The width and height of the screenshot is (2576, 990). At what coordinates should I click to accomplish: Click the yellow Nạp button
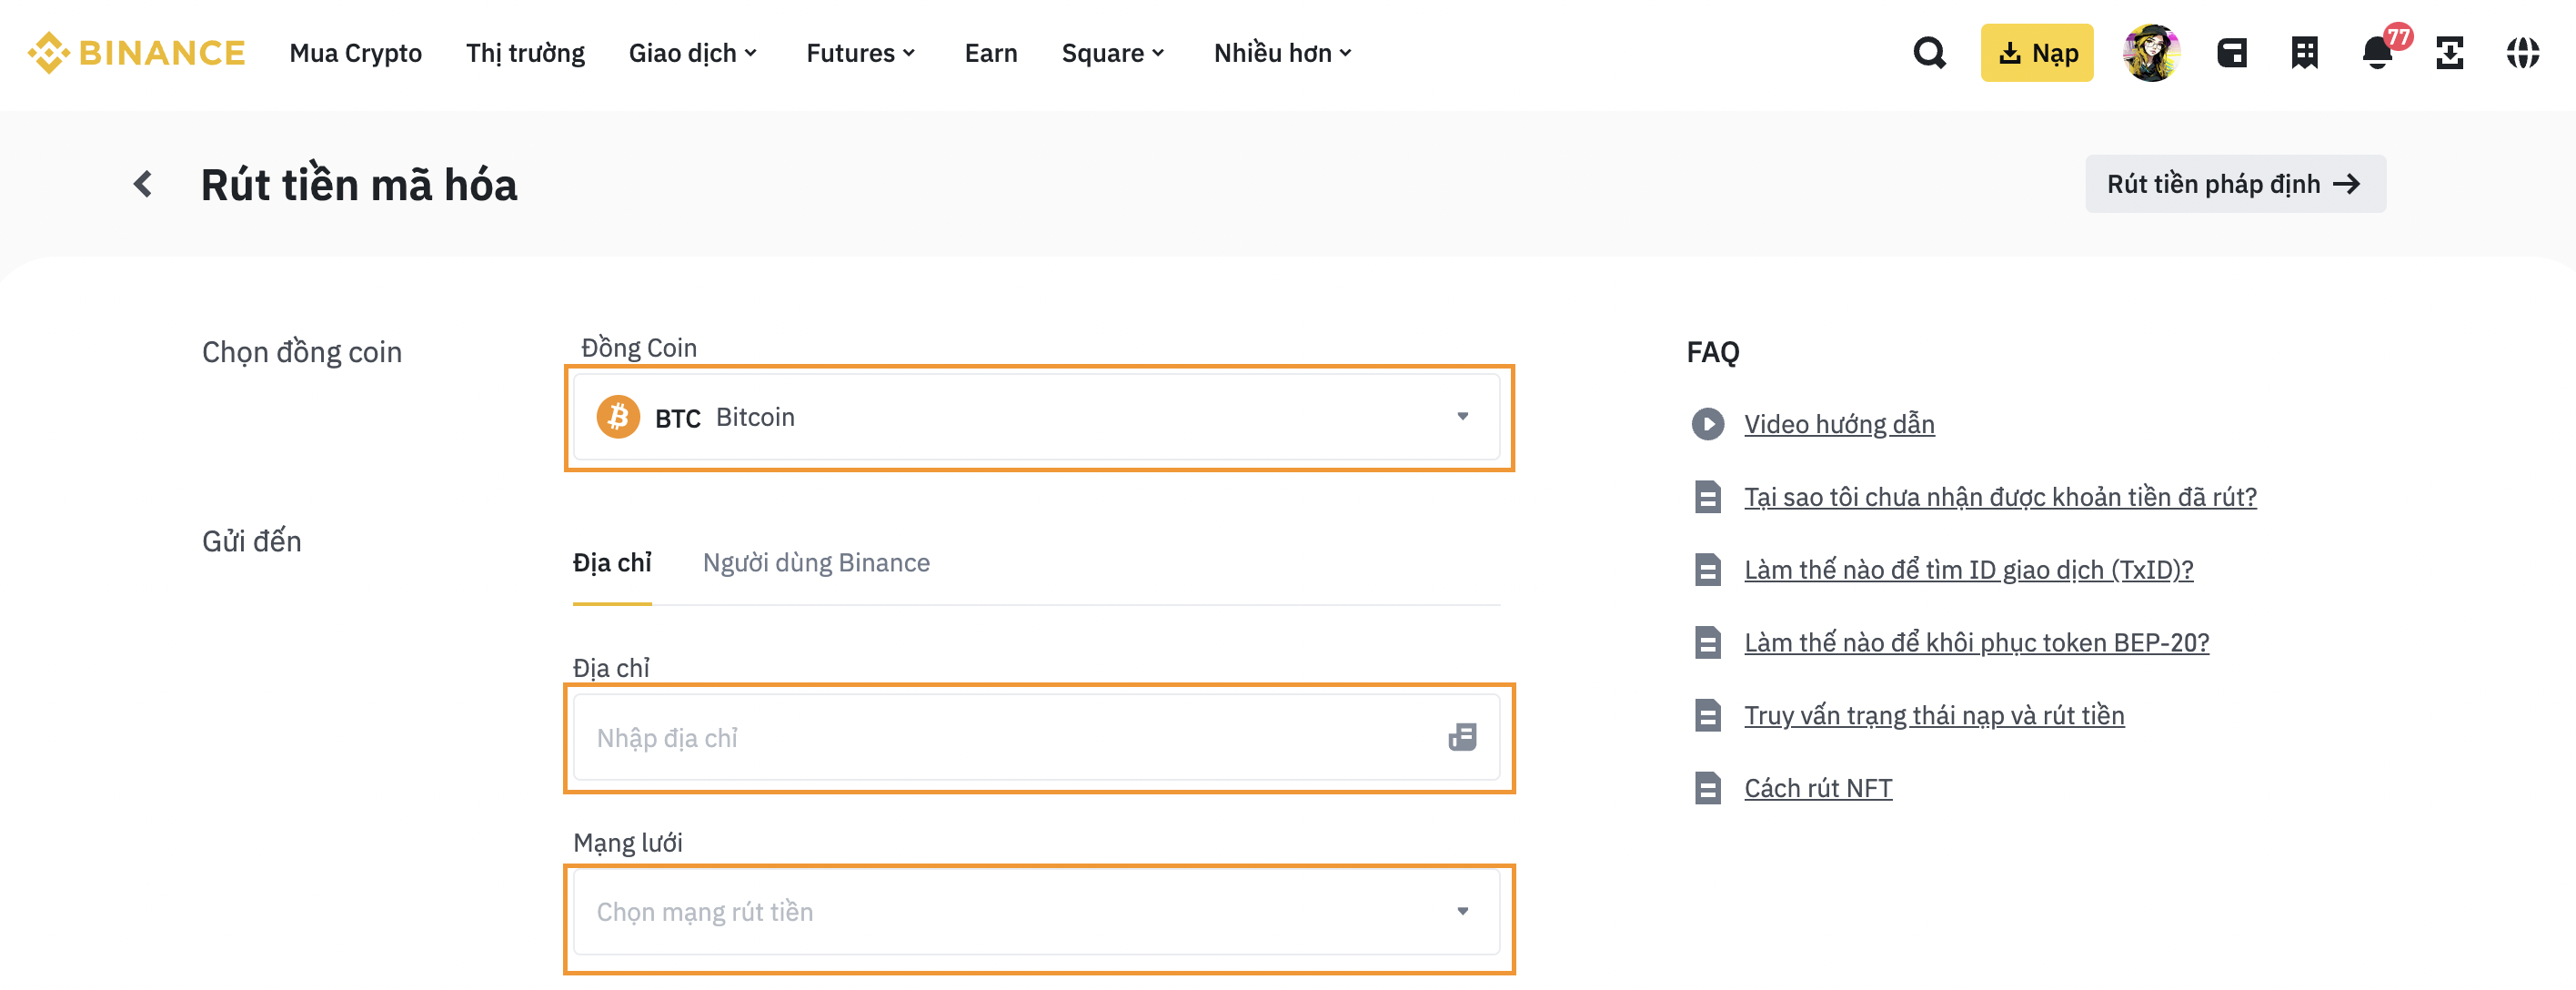[x=2036, y=53]
